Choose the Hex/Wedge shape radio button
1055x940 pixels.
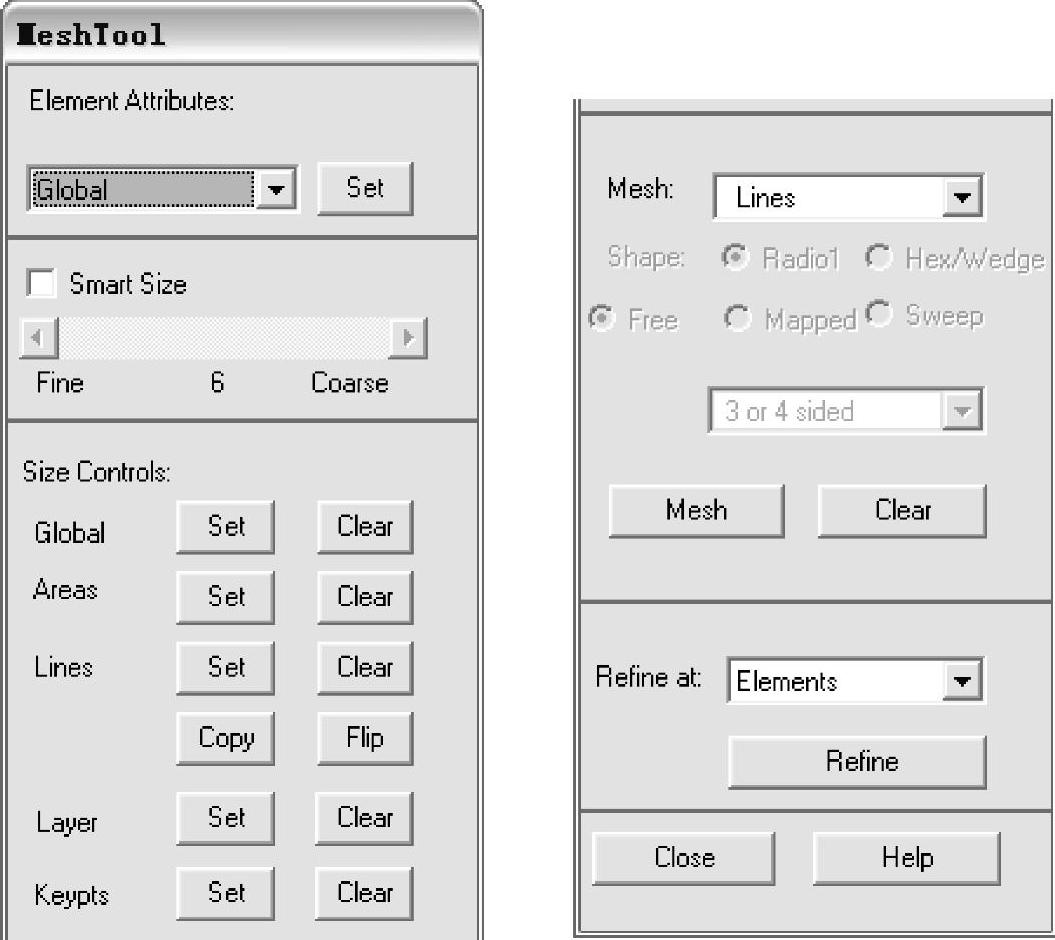[x=879, y=257]
